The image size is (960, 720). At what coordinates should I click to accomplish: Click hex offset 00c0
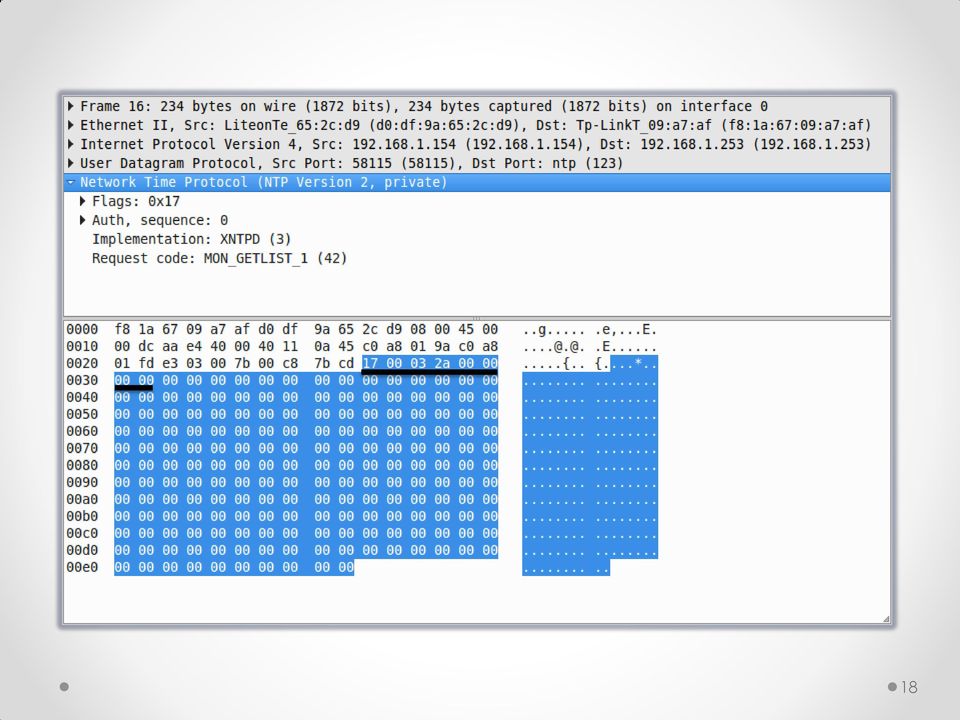coord(82,533)
